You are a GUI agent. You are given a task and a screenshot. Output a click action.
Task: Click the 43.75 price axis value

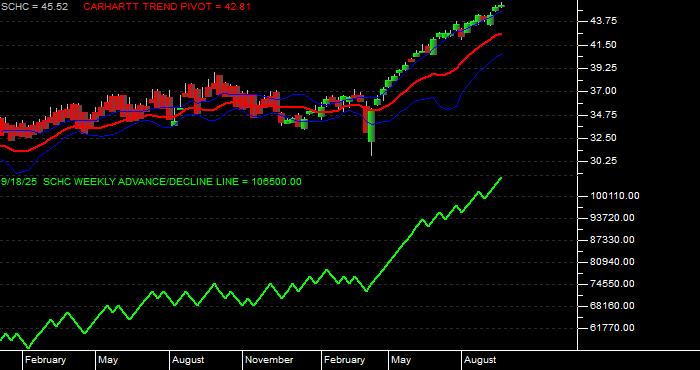point(603,21)
